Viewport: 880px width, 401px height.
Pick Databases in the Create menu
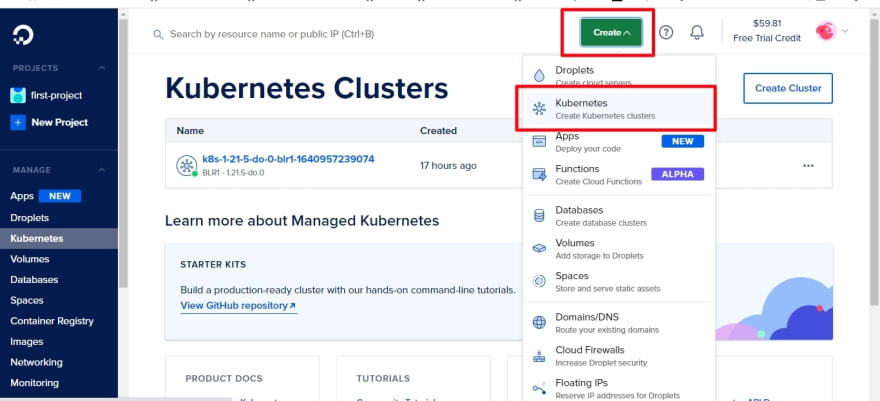click(x=618, y=215)
